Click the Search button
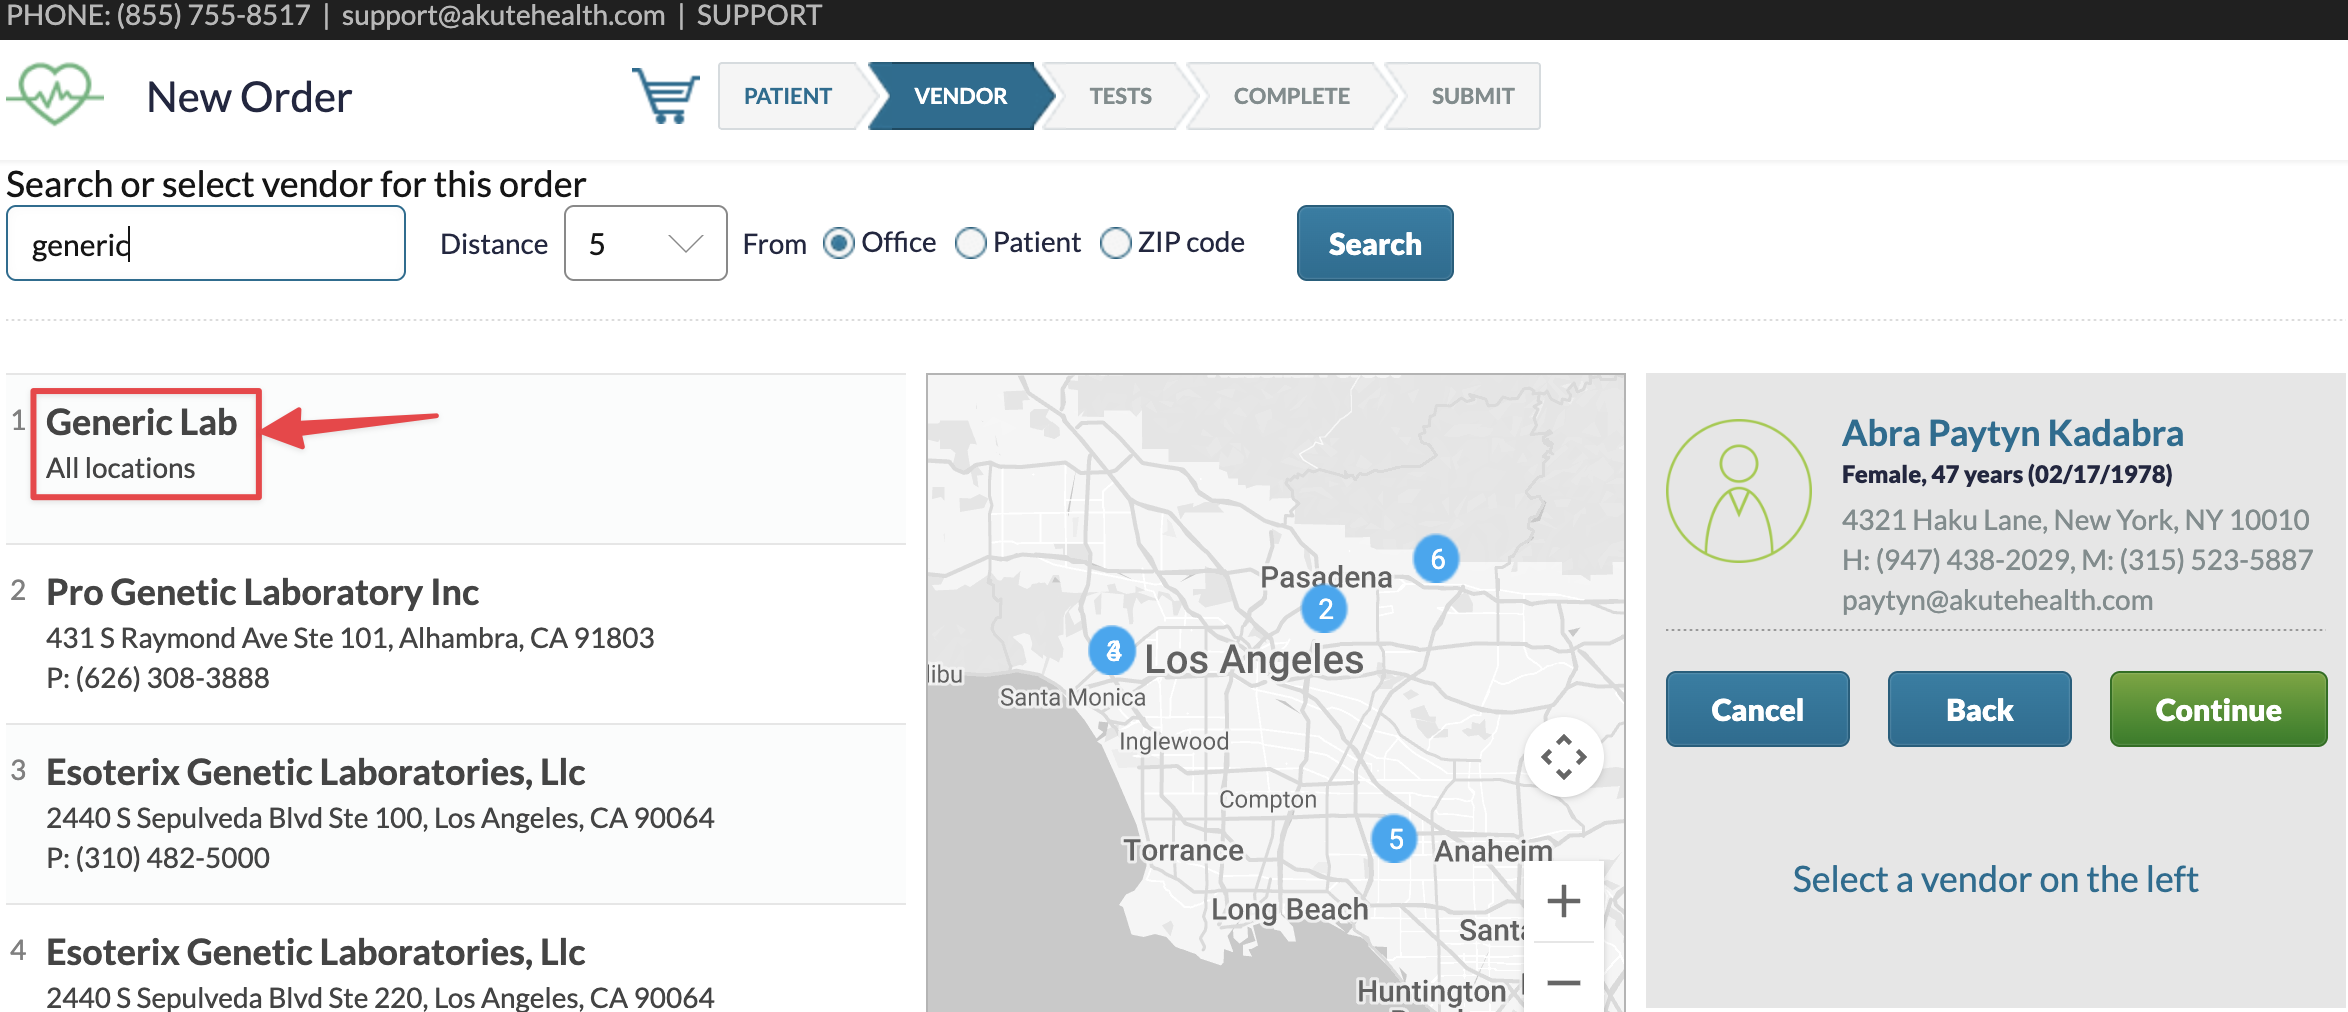Viewport: 2348px width, 1012px height. tap(1375, 243)
